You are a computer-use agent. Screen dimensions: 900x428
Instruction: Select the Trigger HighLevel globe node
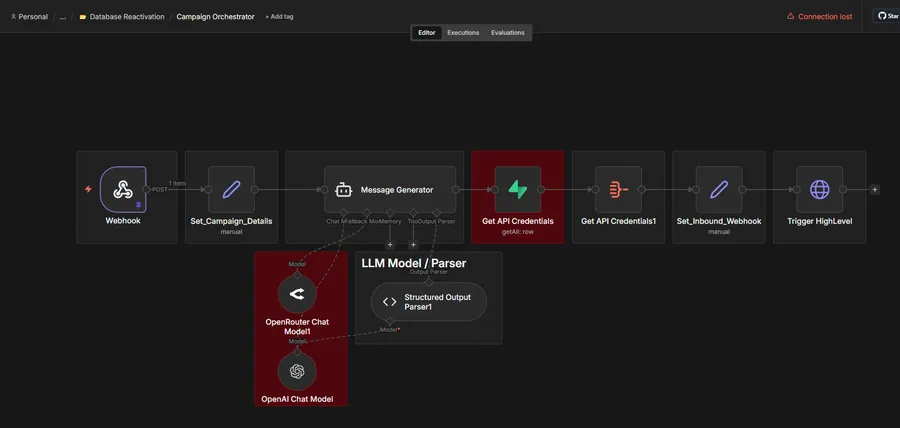pyautogui.click(x=820, y=189)
